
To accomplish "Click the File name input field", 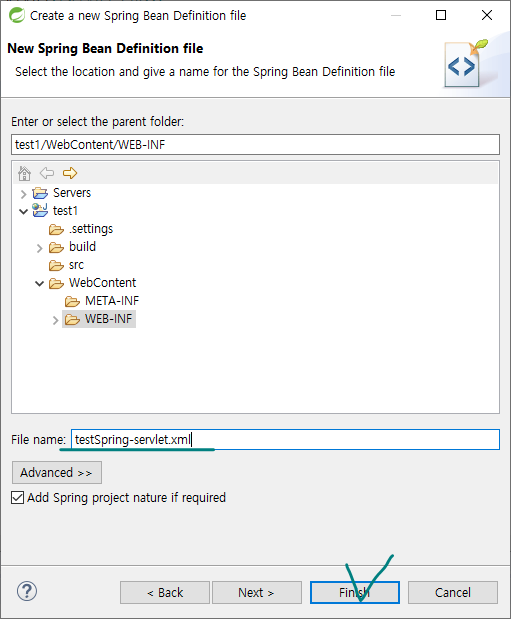I will click(285, 439).
